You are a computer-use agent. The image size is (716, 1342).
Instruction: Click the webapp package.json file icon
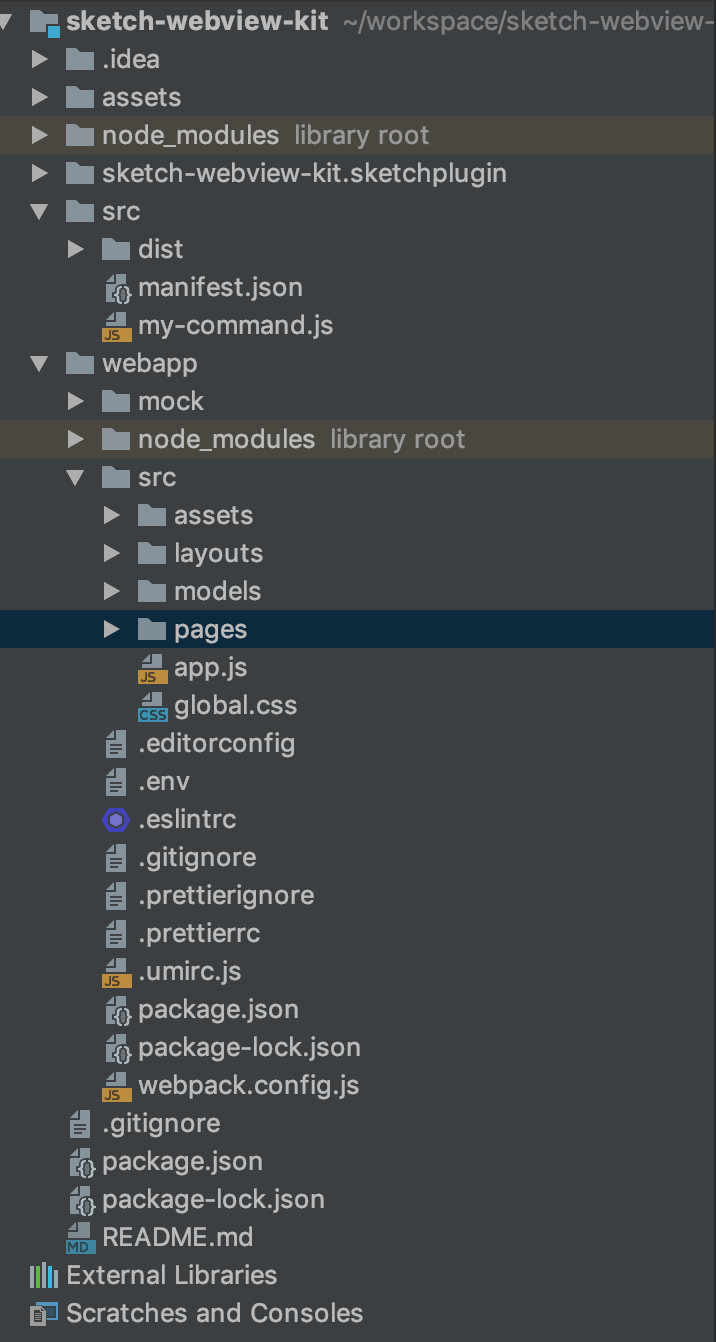118,1010
